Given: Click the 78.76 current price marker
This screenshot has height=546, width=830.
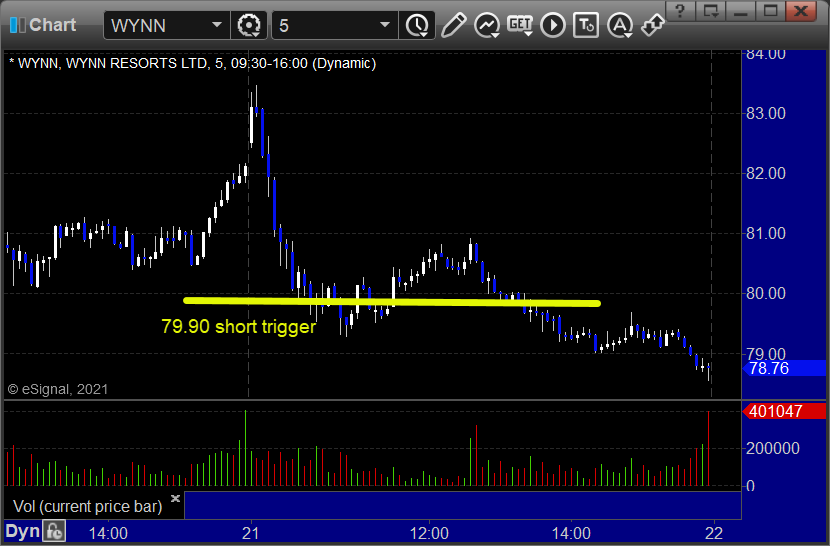Looking at the screenshot, I should click(785, 368).
